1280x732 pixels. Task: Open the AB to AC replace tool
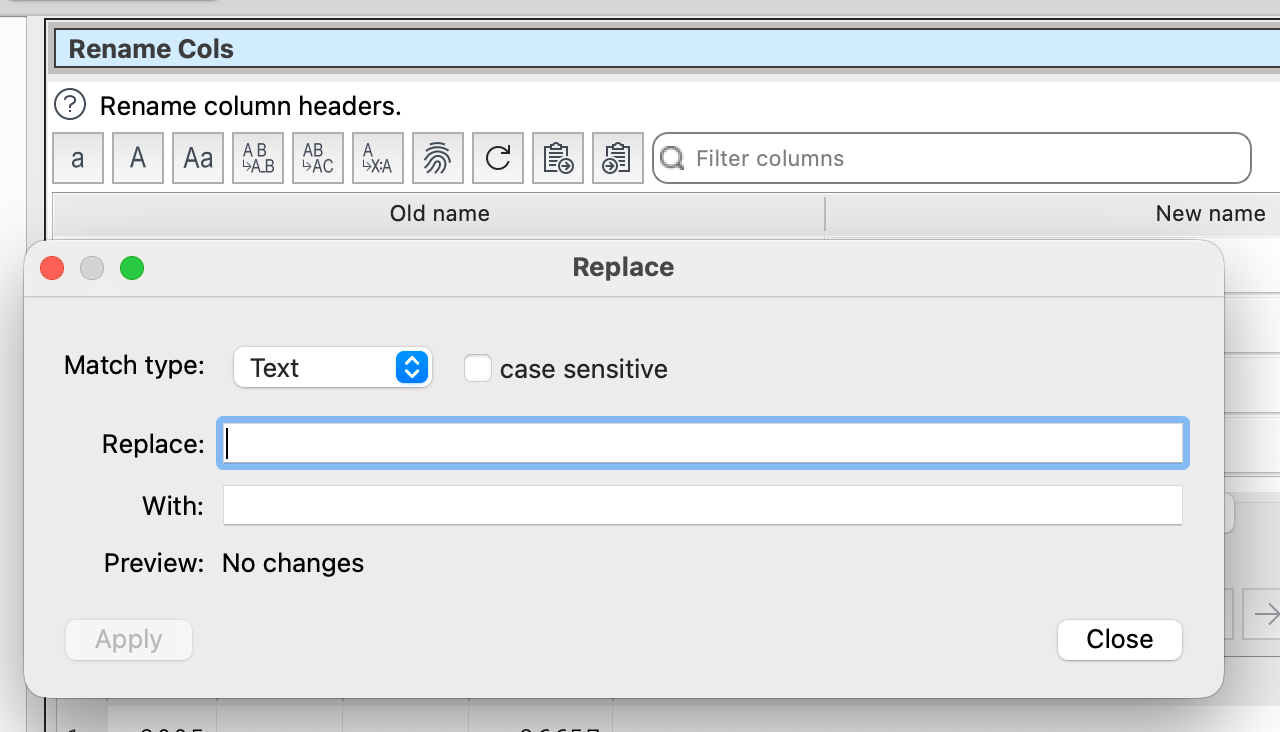click(x=318, y=159)
